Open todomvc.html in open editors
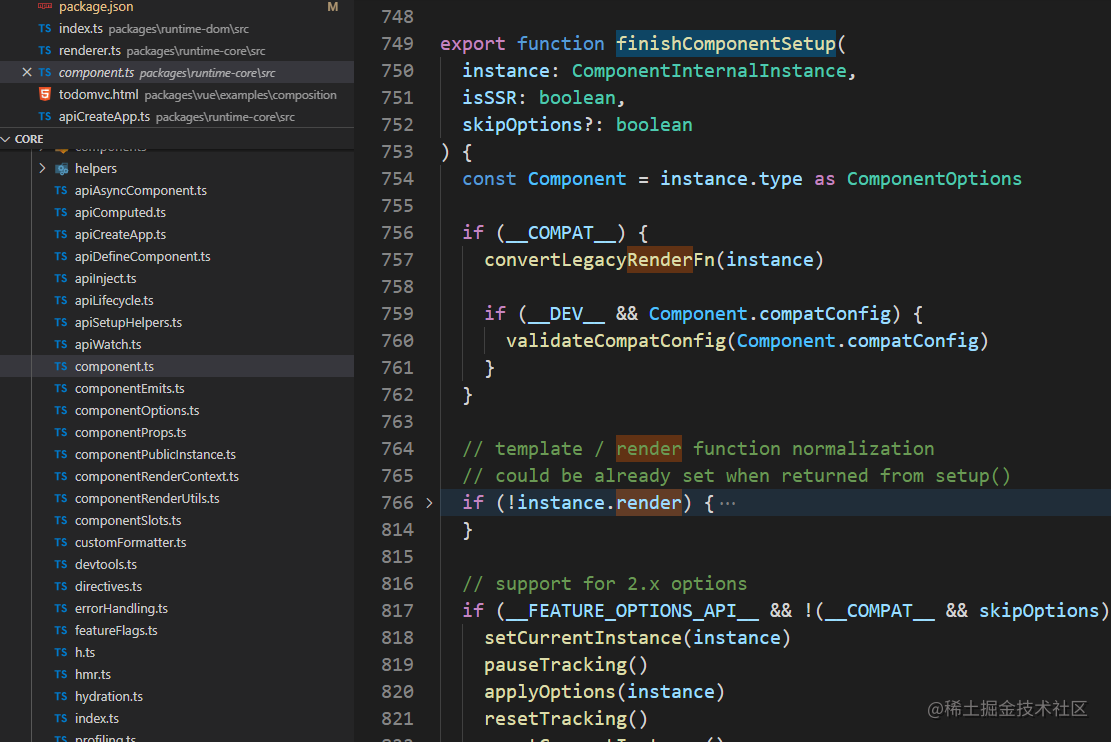The width and height of the screenshot is (1111, 742). click(x=98, y=94)
